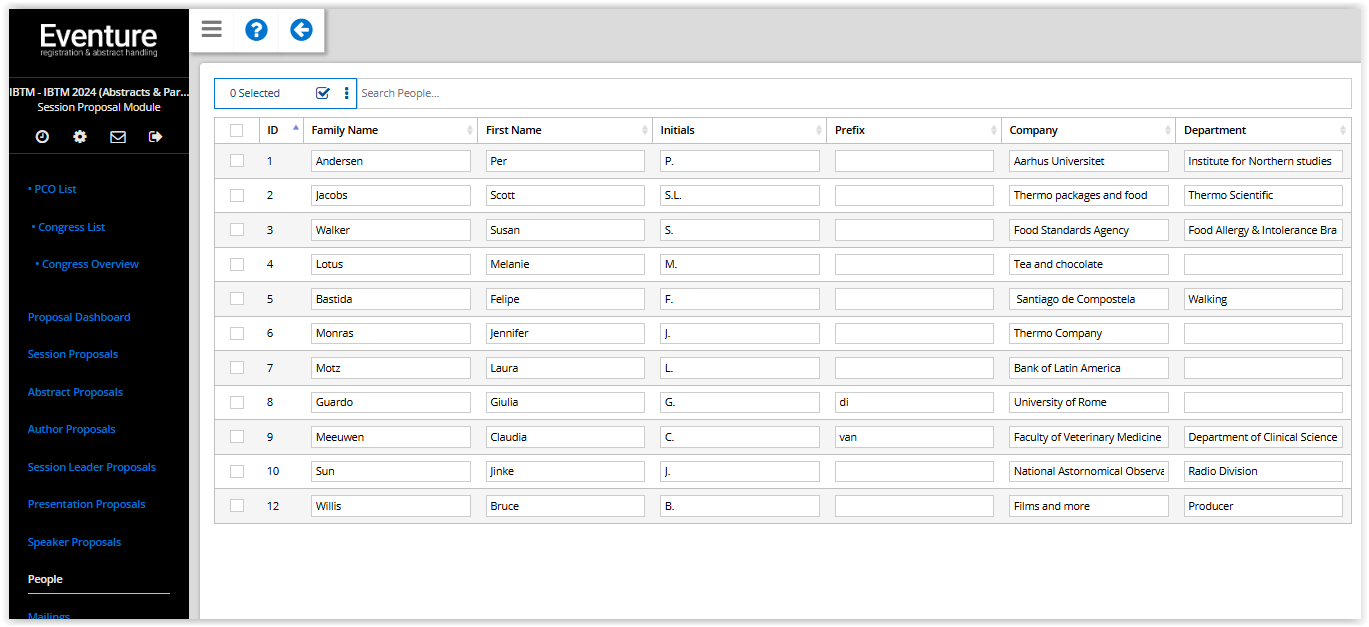The image size is (1369, 627).
Task: Check the box for Jacobs row
Action: 236,195
